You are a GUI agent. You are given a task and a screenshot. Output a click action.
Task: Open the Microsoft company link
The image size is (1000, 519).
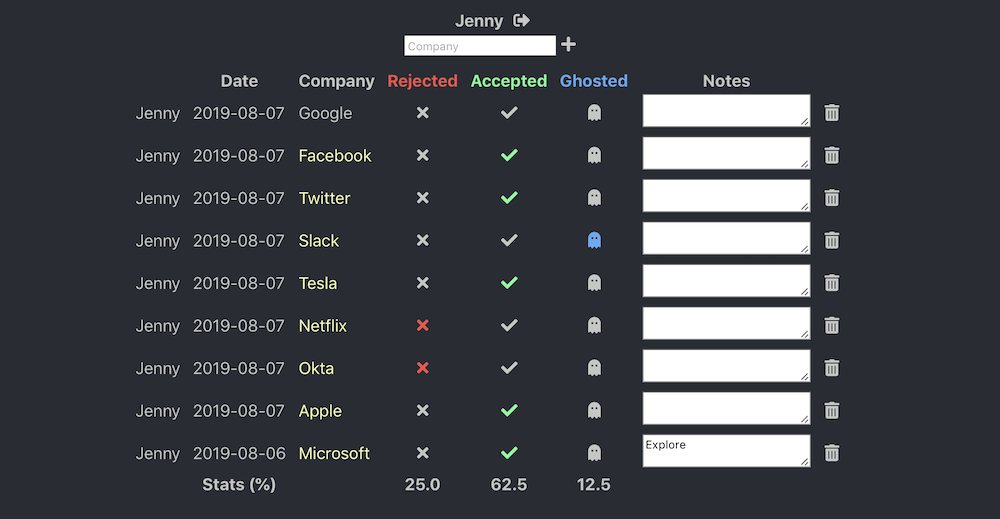click(x=334, y=453)
